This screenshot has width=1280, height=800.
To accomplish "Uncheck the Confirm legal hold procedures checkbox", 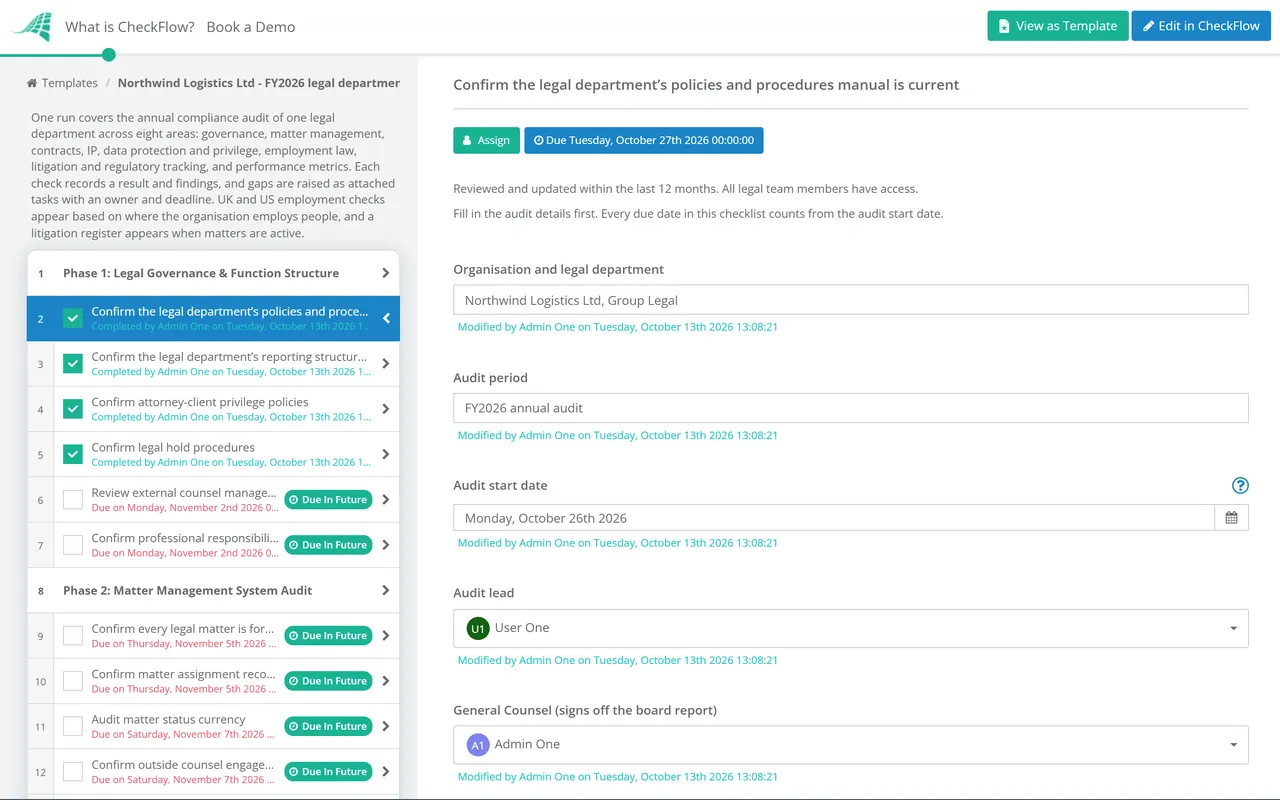I will pyautogui.click(x=73, y=454).
